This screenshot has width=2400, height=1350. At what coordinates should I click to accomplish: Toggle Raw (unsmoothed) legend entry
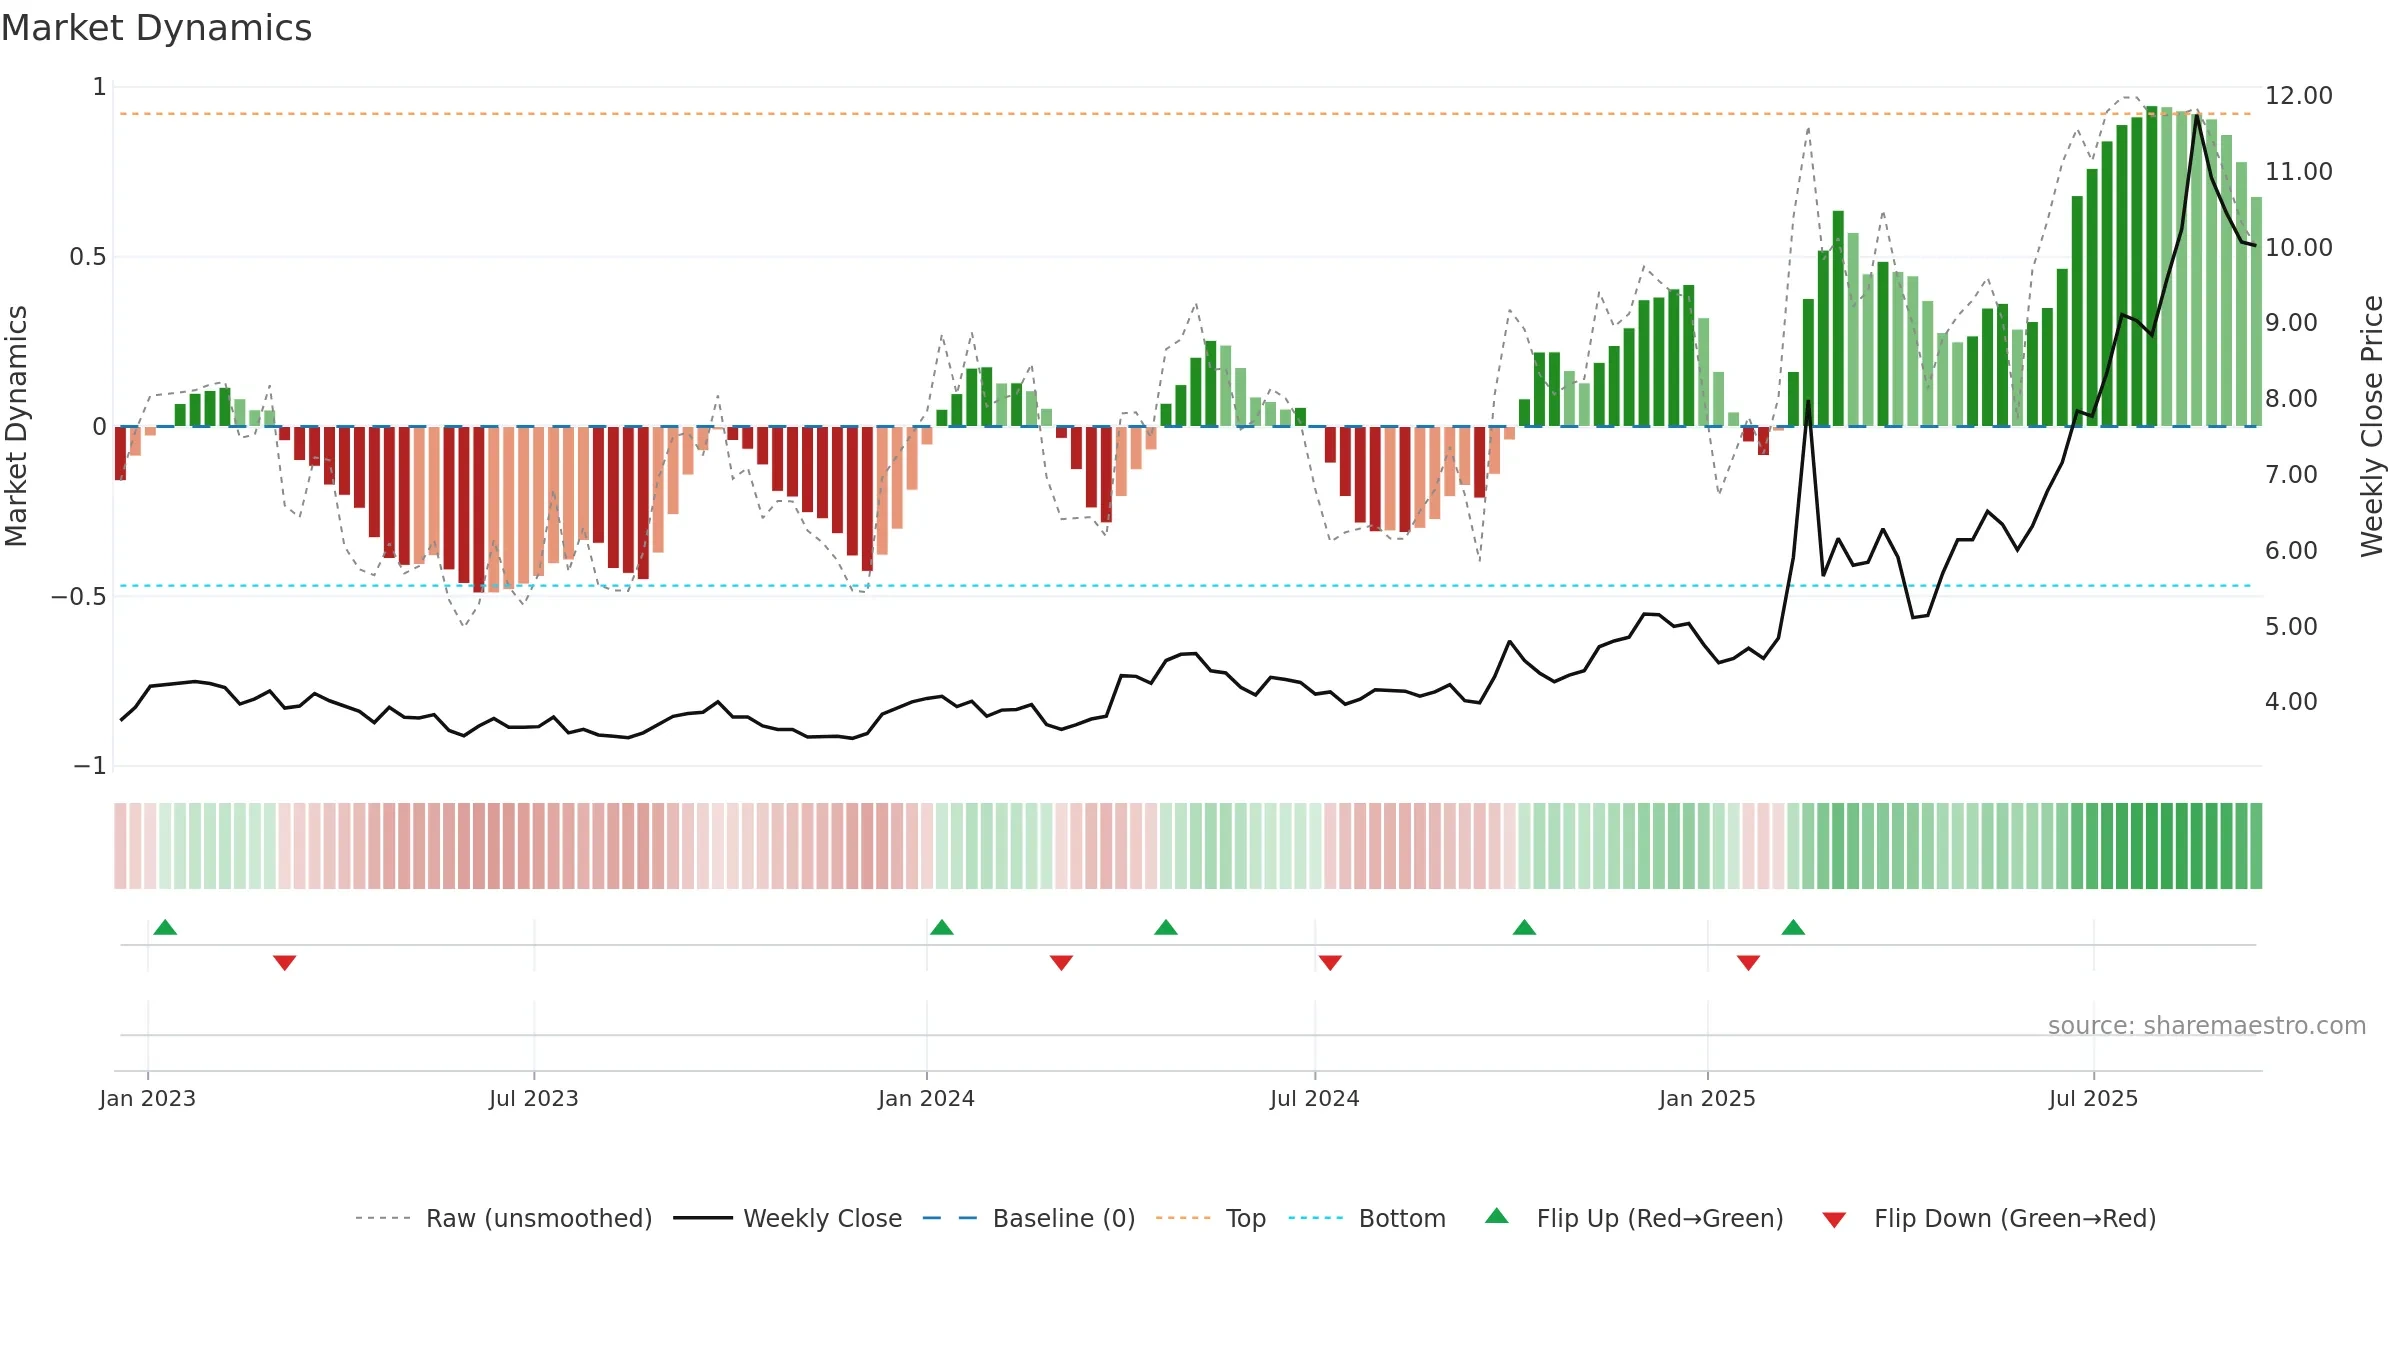(504, 1218)
